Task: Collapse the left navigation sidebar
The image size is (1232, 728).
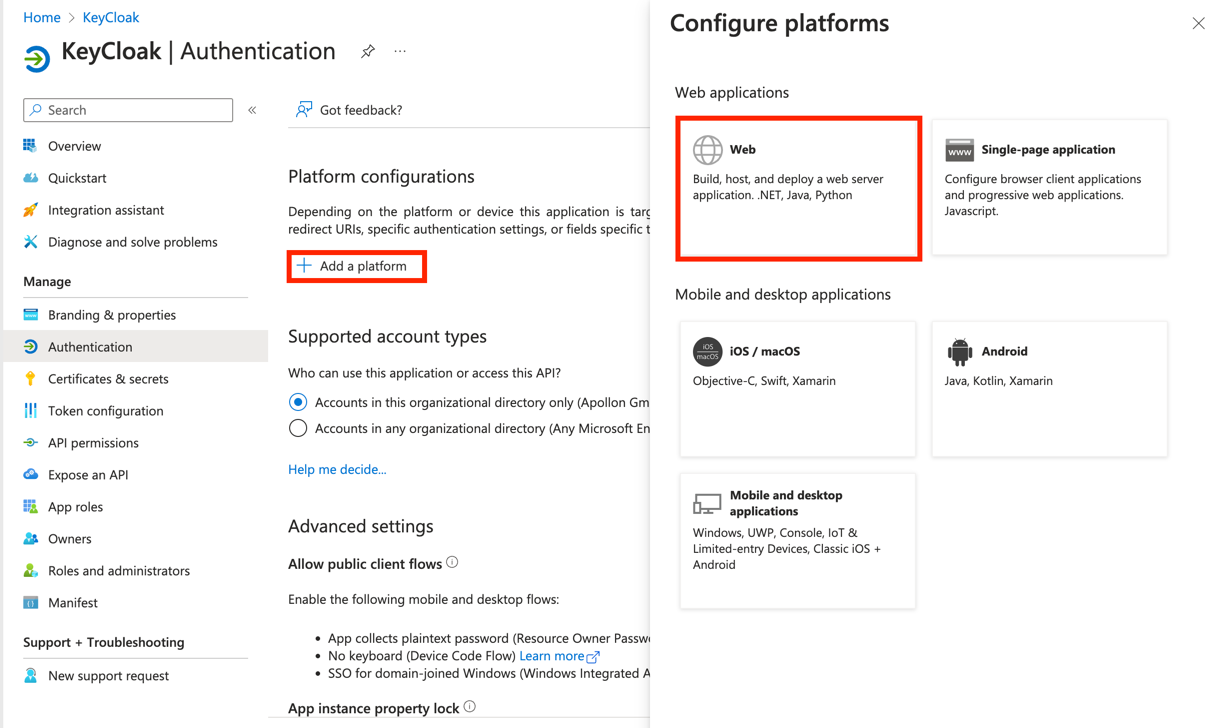Action: (x=252, y=110)
